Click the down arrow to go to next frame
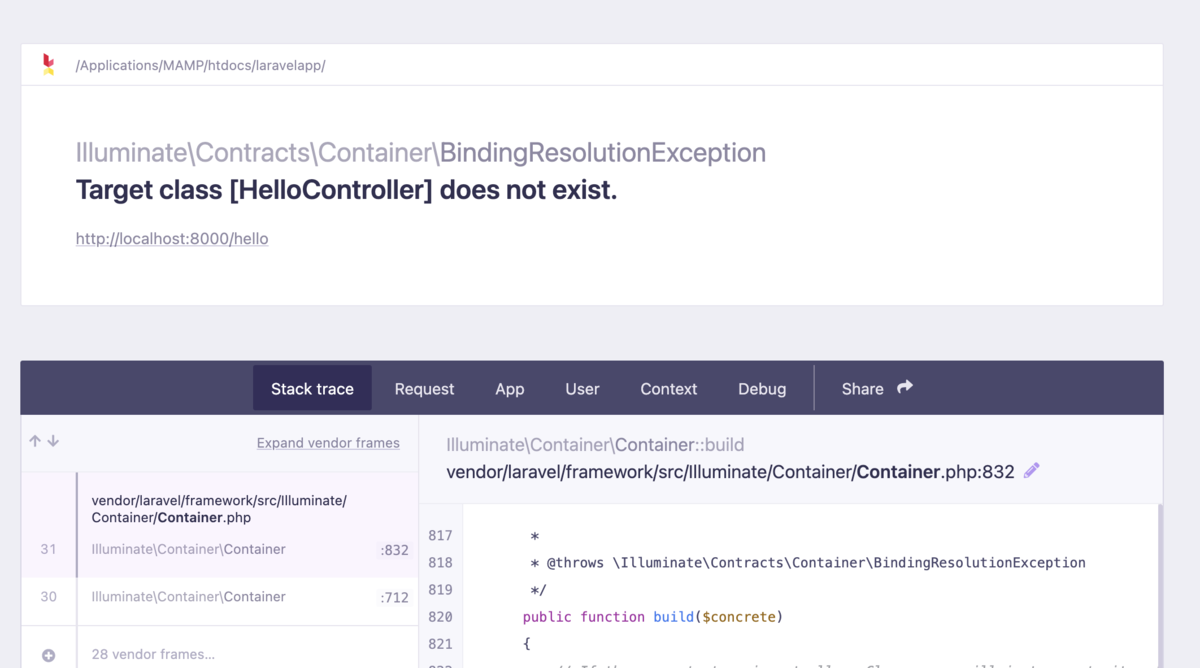1200x668 pixels. 52,440
